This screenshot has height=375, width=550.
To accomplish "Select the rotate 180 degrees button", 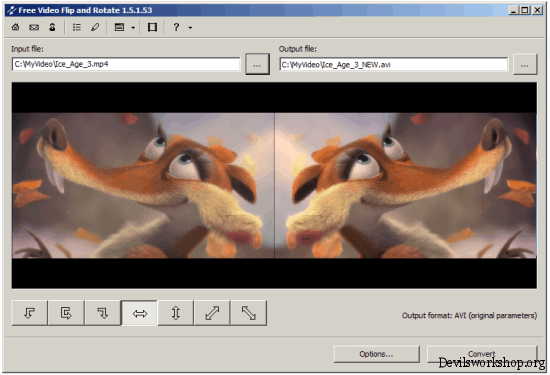I will [x=66, y=313].
